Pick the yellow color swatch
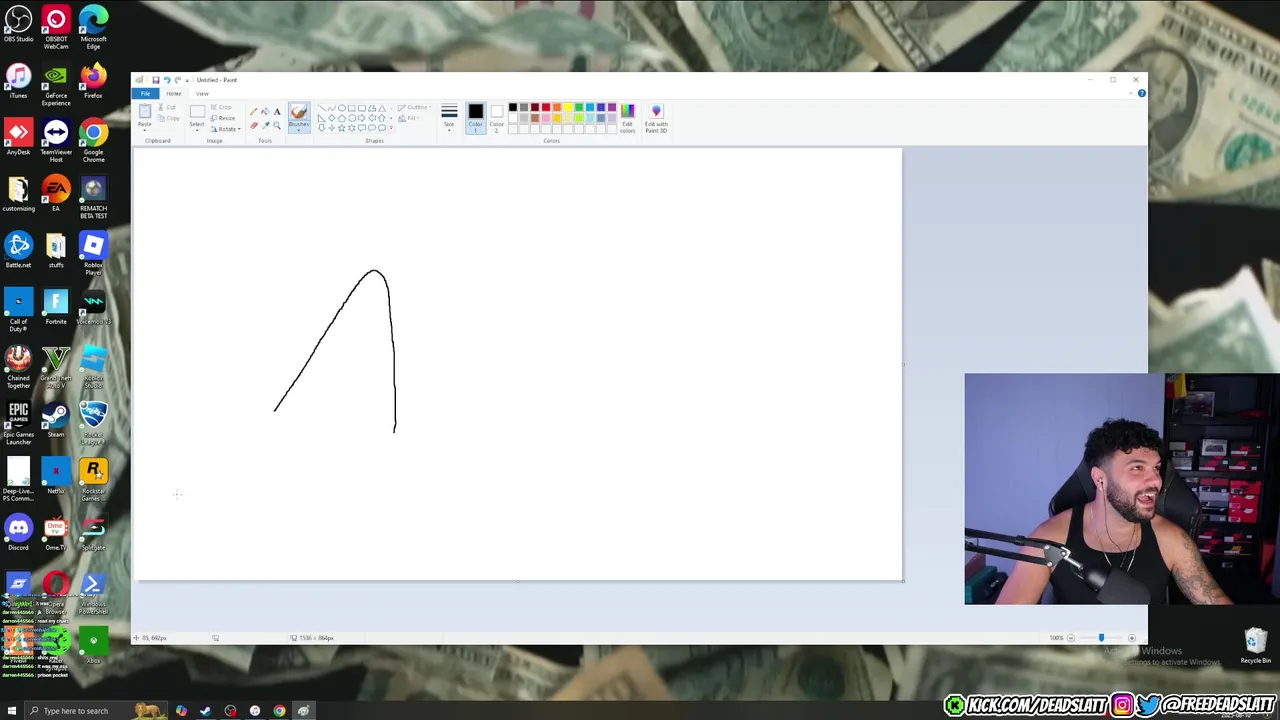Image resolution: width=1280 pixels, height=720 pixels. 568,107
